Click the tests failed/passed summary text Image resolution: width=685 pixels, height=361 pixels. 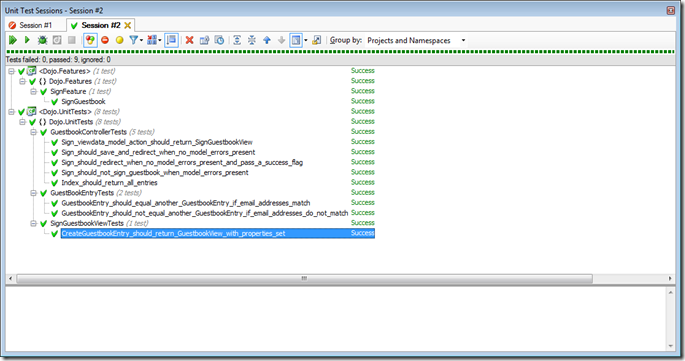coord(58,59)
